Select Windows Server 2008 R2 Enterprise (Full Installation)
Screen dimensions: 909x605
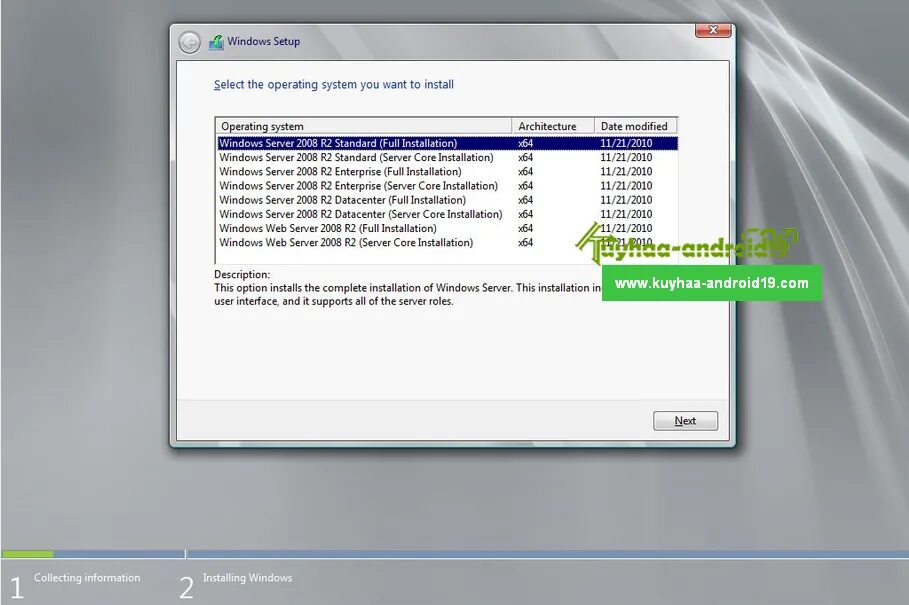[x=447, y=172]
